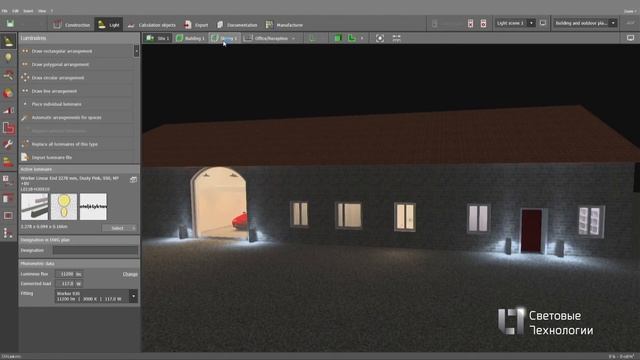Viewport: 640px width, 360px height.
Task: Click the Connected load value field
Action: [x=69, y=283]
